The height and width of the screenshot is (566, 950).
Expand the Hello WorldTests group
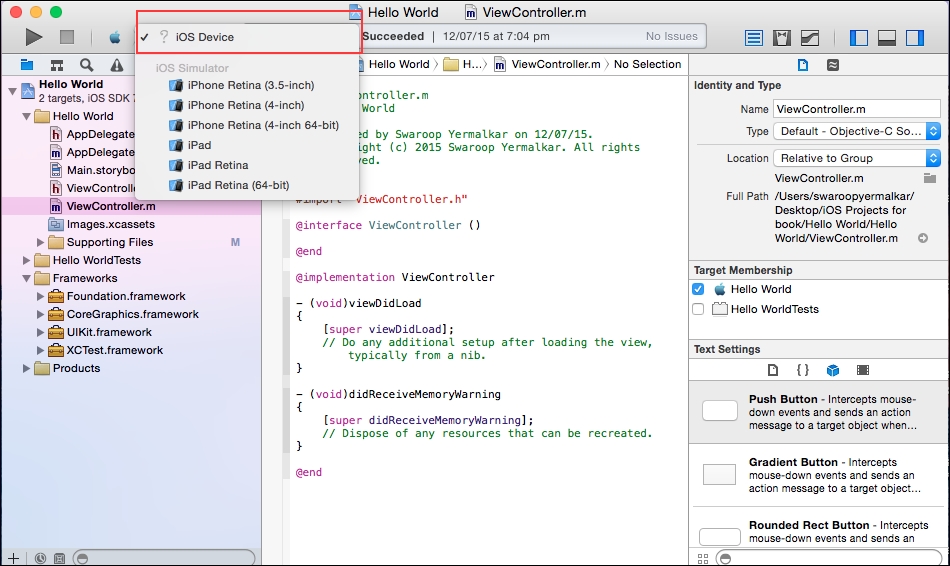coord(26,260)
